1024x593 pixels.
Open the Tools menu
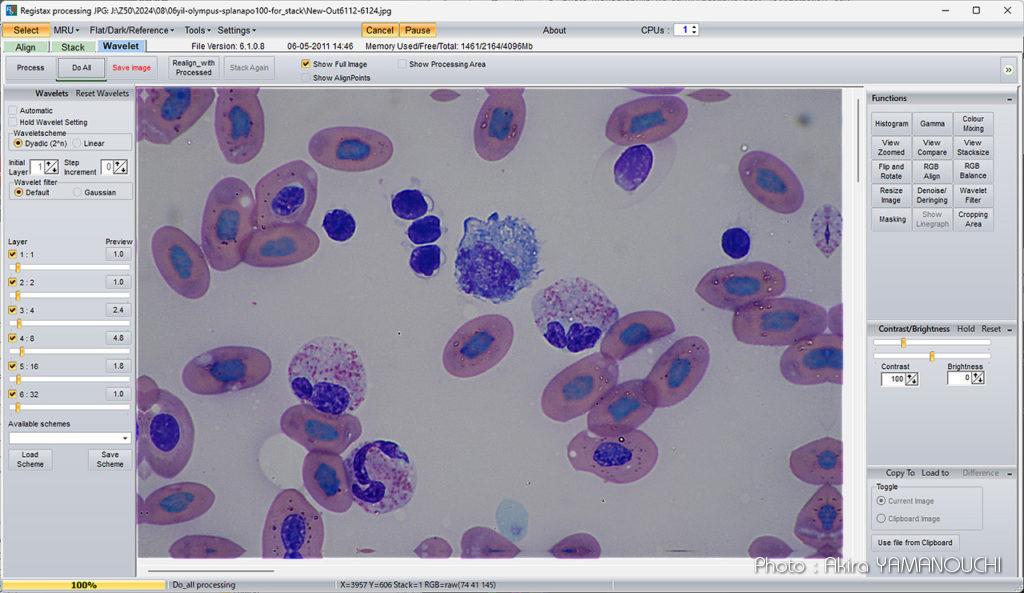click(x=196, y=30)
